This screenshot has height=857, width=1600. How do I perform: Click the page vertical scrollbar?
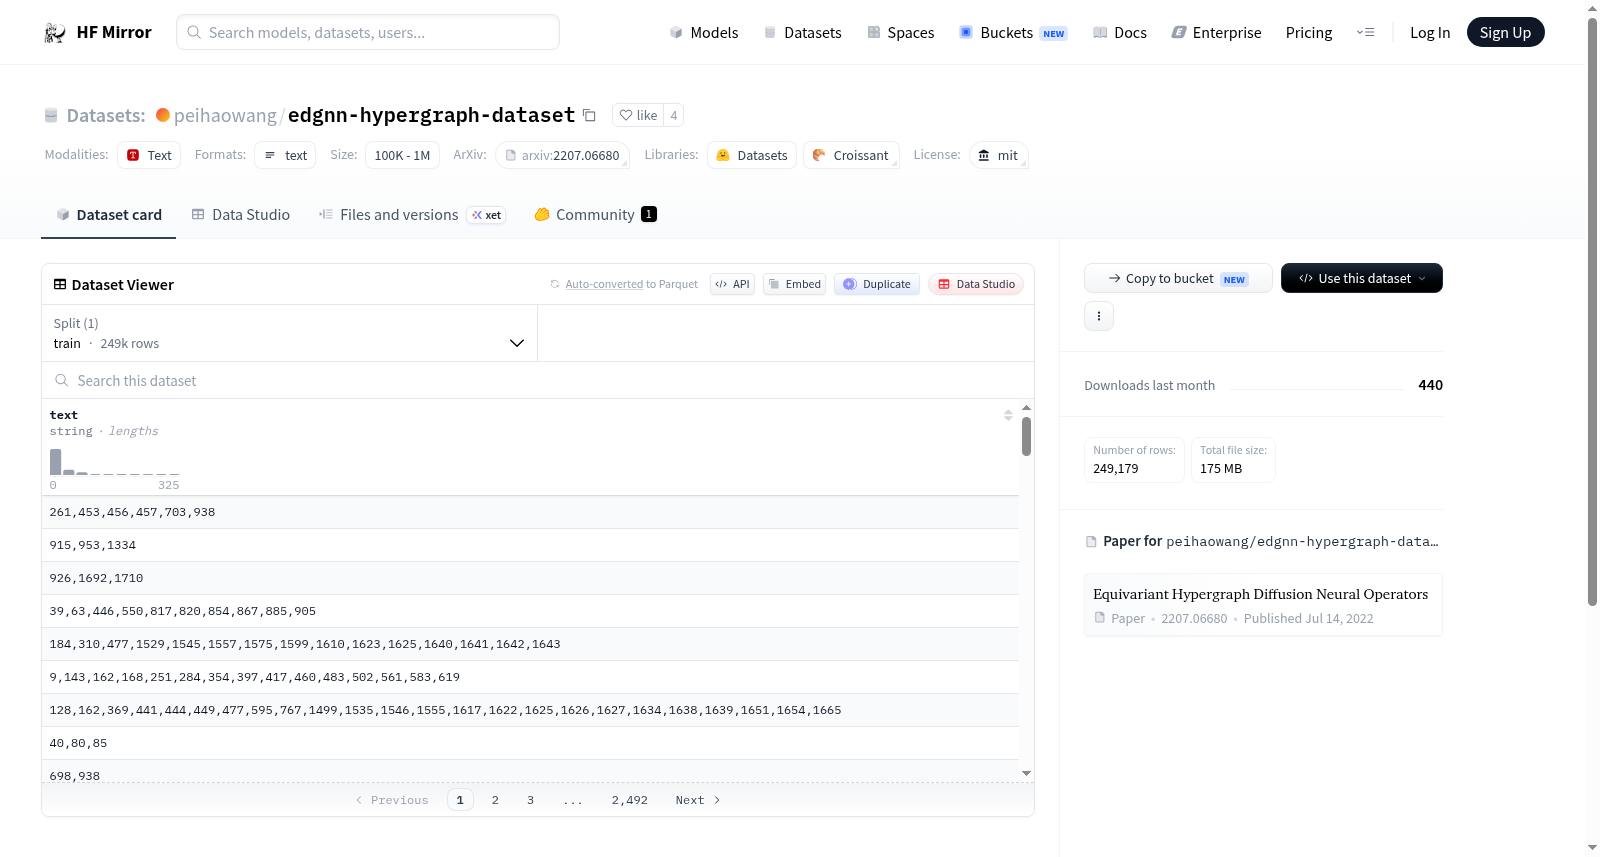coord(1593,310)
